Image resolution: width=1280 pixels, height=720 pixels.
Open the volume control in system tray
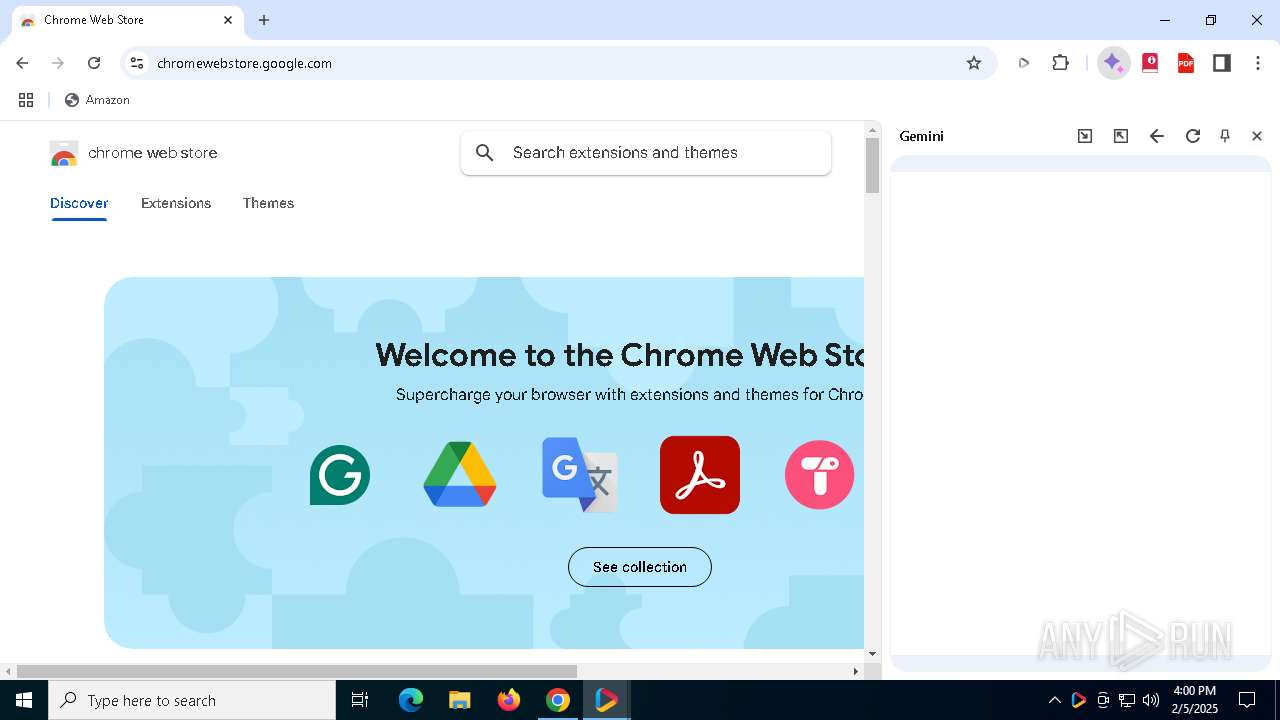tap(1151, 700)
